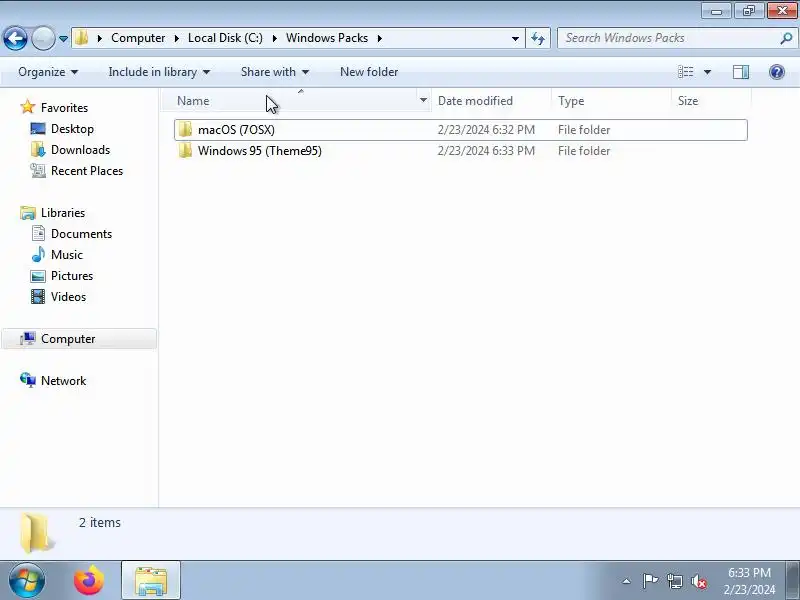Open the Organize menu
The height and width of the screenshot is (600, 800).
[48, 72]
